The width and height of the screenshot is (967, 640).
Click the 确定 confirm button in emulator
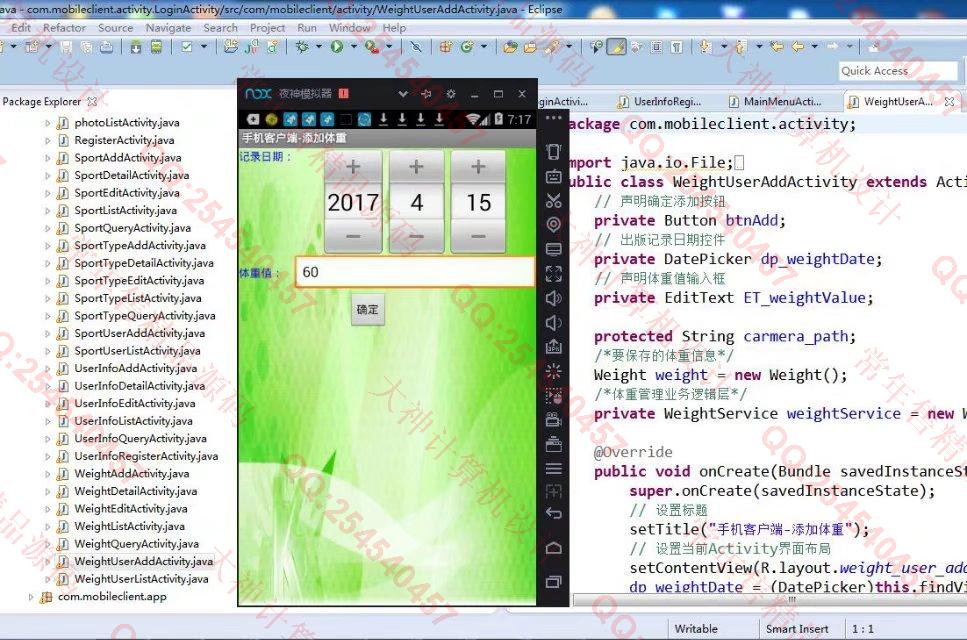pos(368,310)
